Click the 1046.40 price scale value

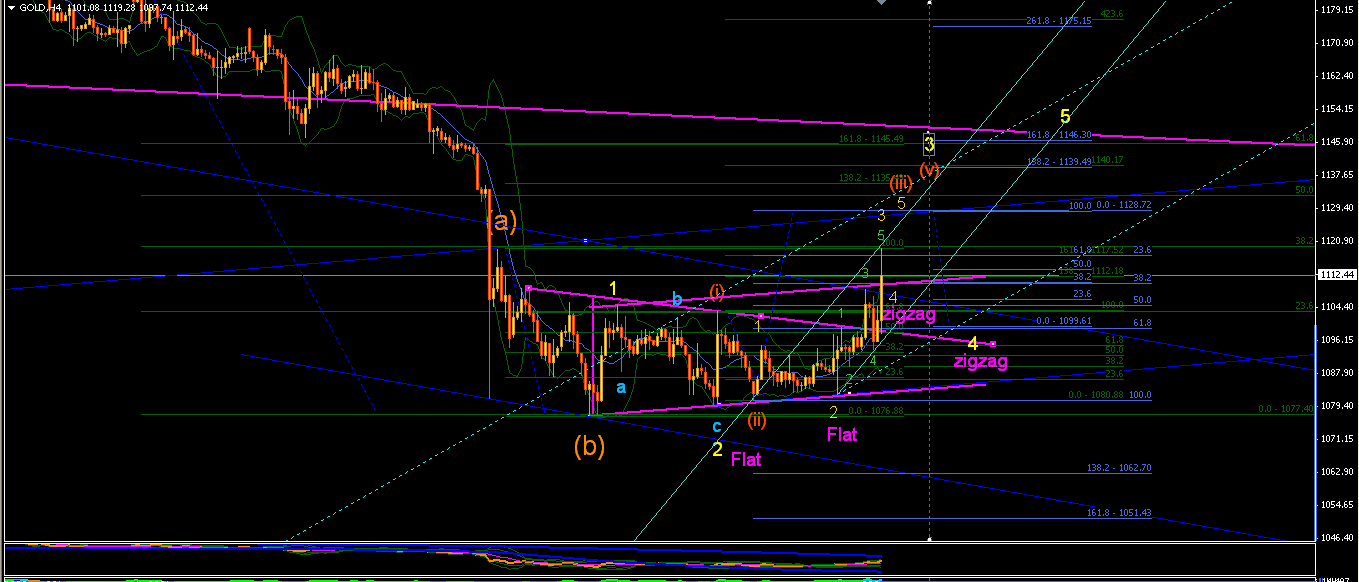pos(1338,537)
